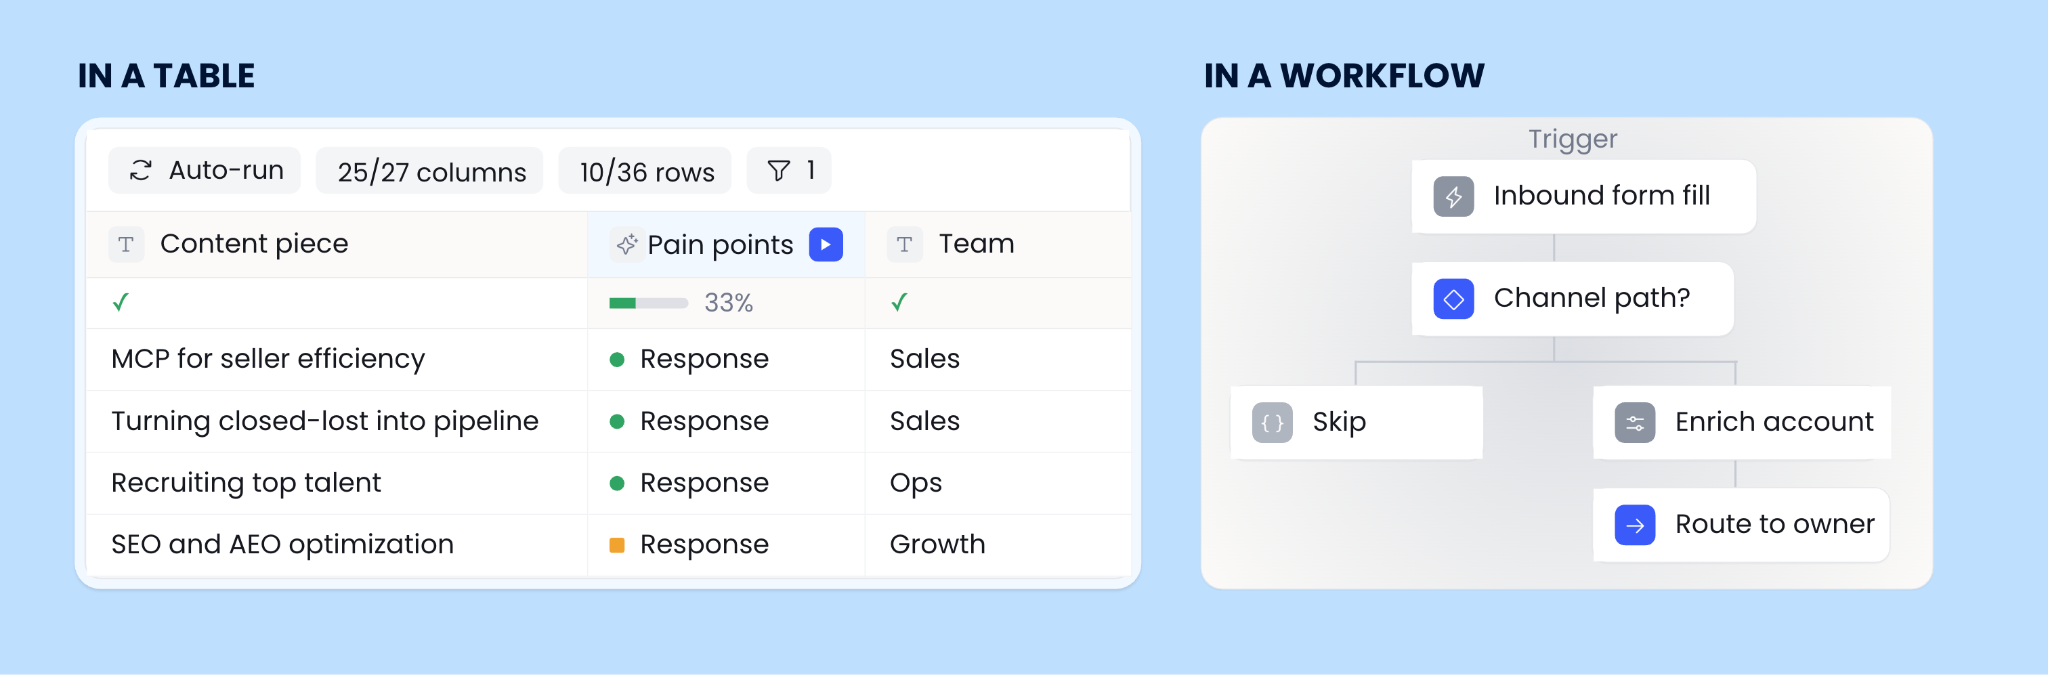Click the arrow icon on Route to owner
The height and width of the screenshot is (675, 2048).
1635,525
